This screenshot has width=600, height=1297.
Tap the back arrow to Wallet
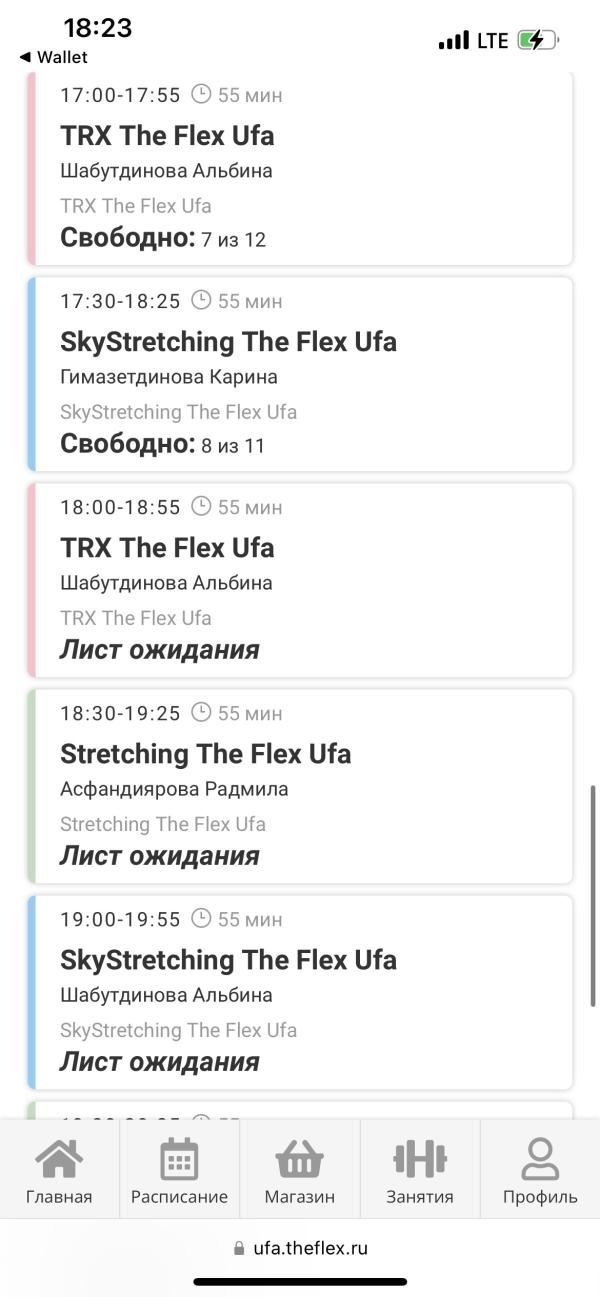click(x=24, y=57)
